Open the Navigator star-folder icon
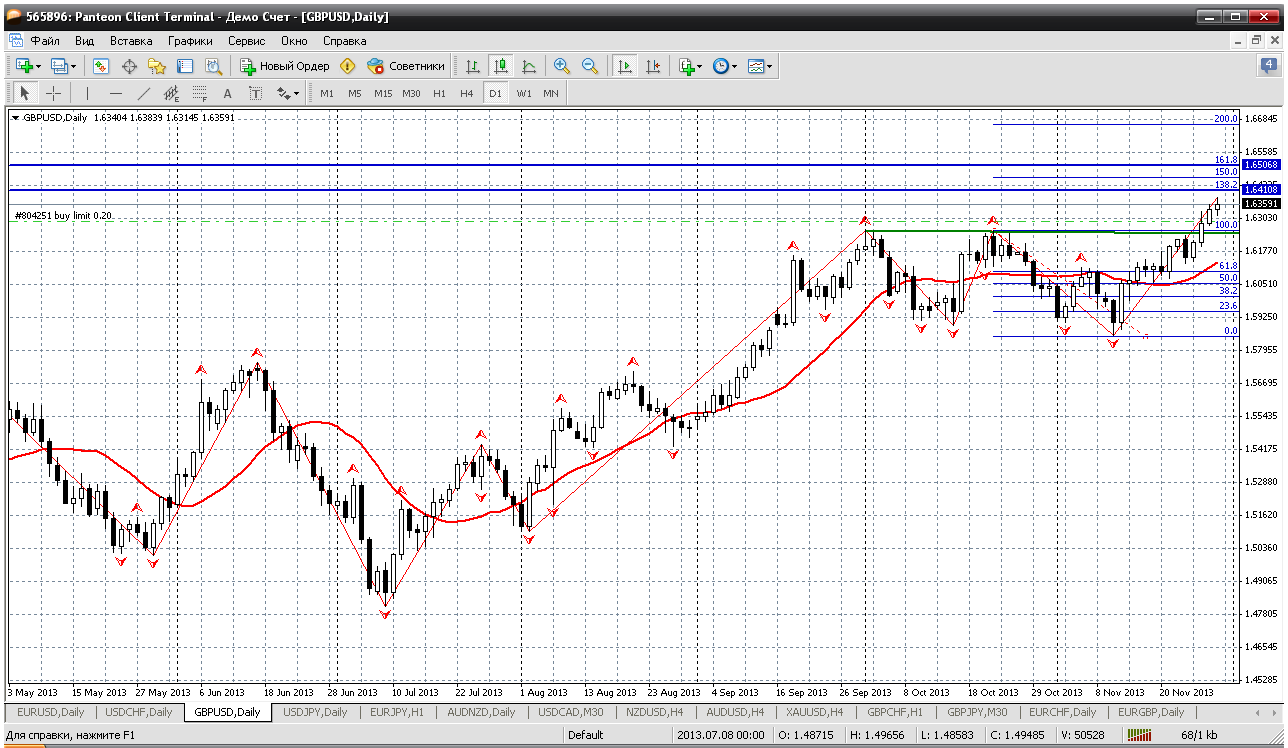1288x748 pixels. tap(157, 66)
